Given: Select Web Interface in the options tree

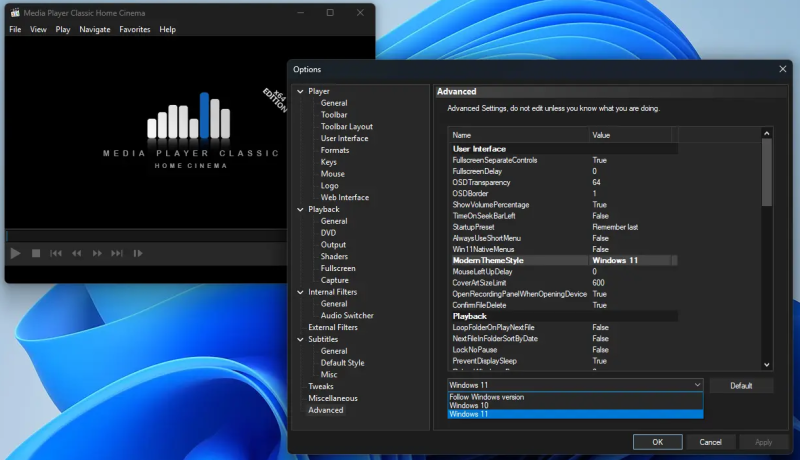Looking at the screenshot, I should tap(344, 197).
